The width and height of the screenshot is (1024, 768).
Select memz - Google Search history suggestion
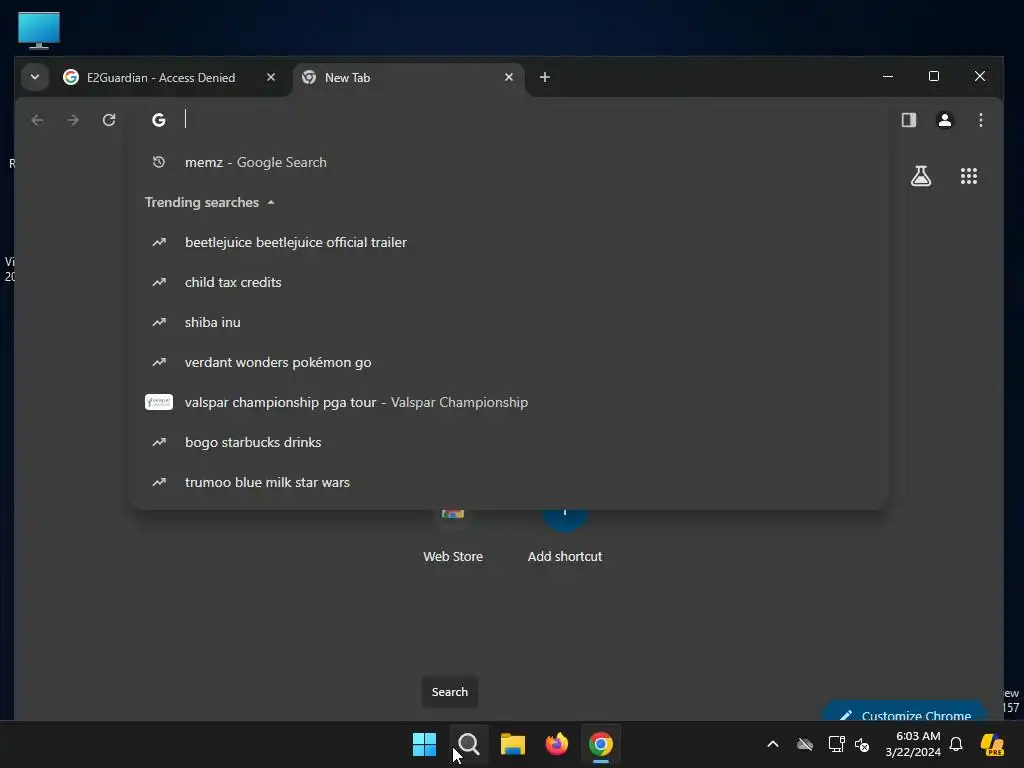point(509,162)
